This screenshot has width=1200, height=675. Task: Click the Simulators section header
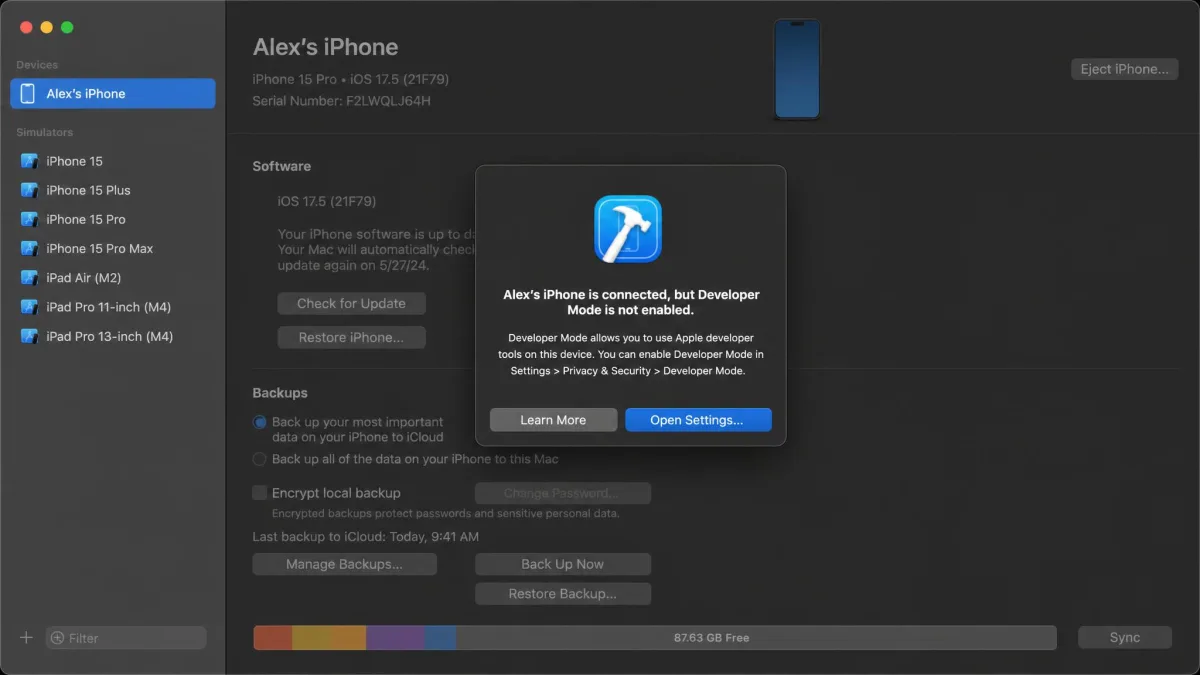click(45, 132)
